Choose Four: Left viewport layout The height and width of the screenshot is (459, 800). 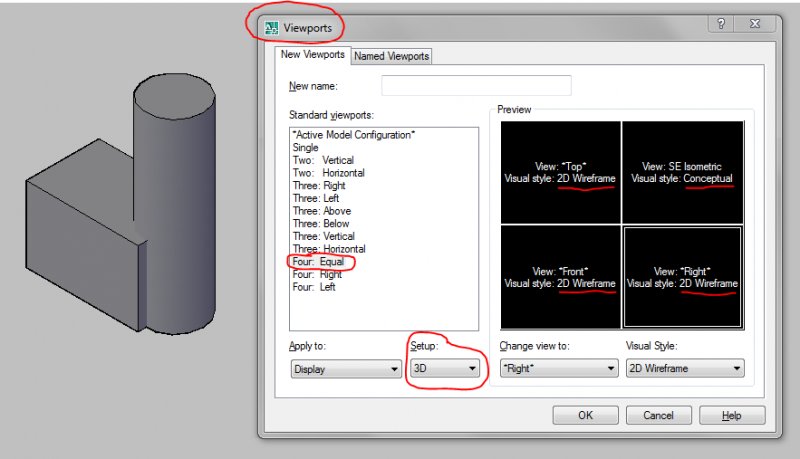click(x=314, y=287)
